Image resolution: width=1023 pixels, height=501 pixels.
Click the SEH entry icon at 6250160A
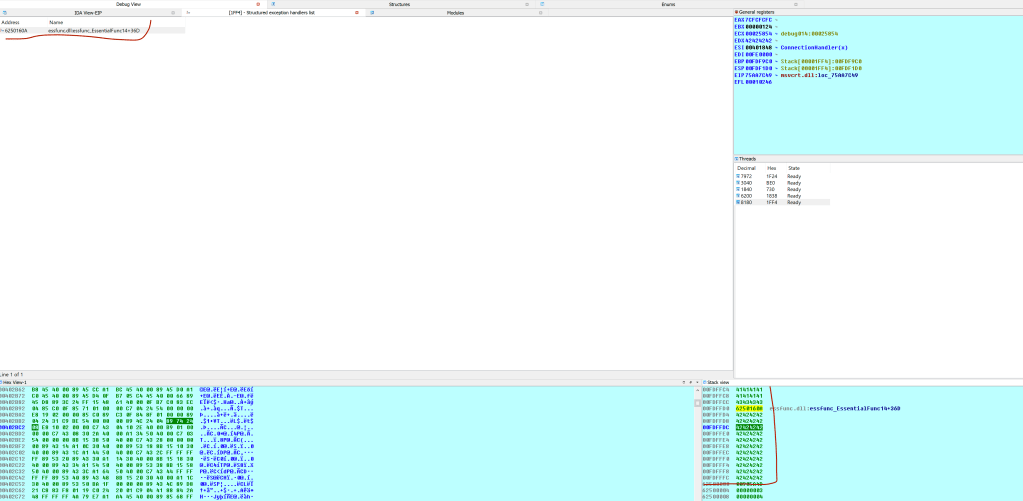(3, 30)
